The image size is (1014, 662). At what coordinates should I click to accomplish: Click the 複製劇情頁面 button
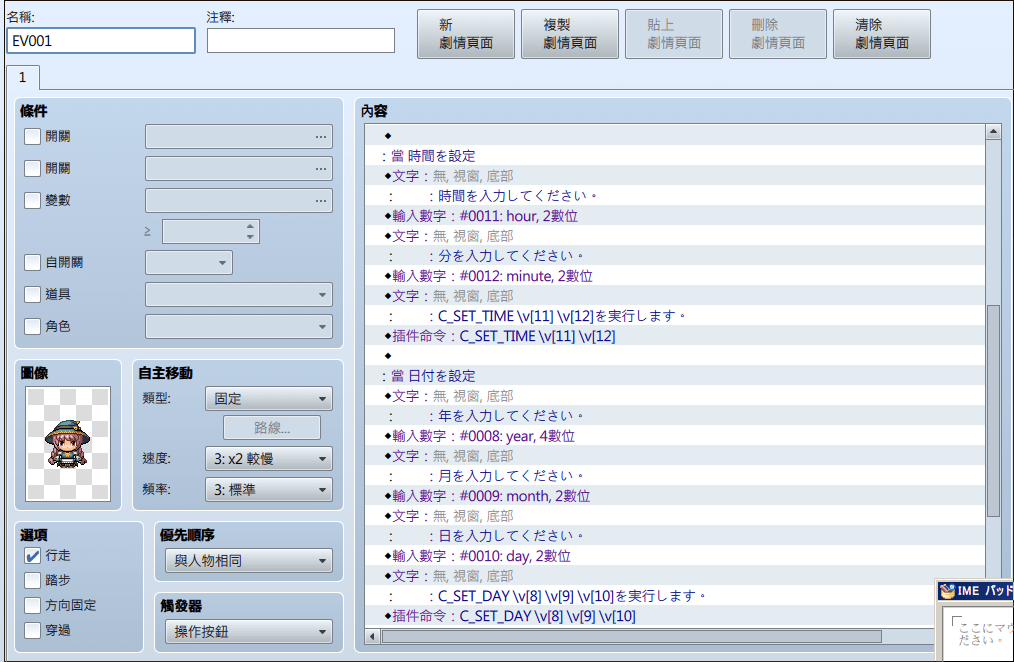pyautogui.click(x=570, y=34)
